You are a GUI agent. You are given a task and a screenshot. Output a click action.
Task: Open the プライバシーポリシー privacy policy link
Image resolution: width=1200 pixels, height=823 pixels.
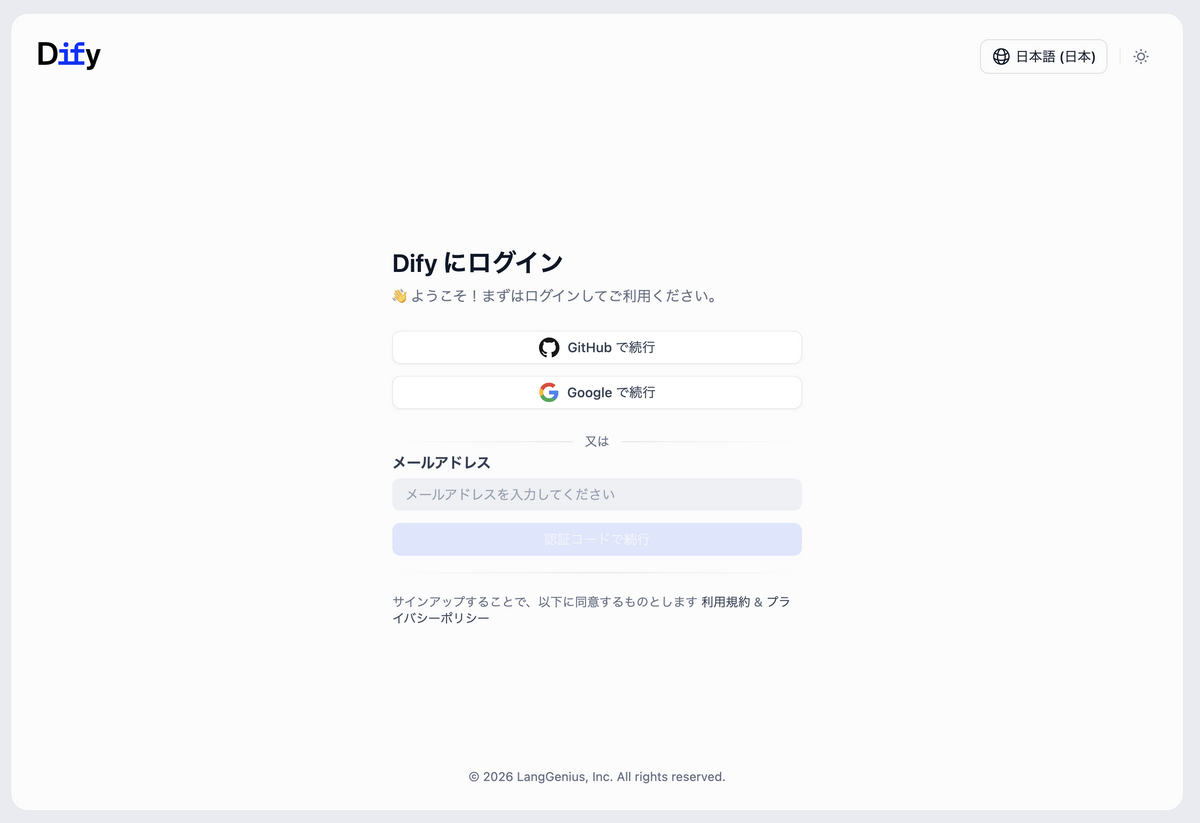coord(440,617)
